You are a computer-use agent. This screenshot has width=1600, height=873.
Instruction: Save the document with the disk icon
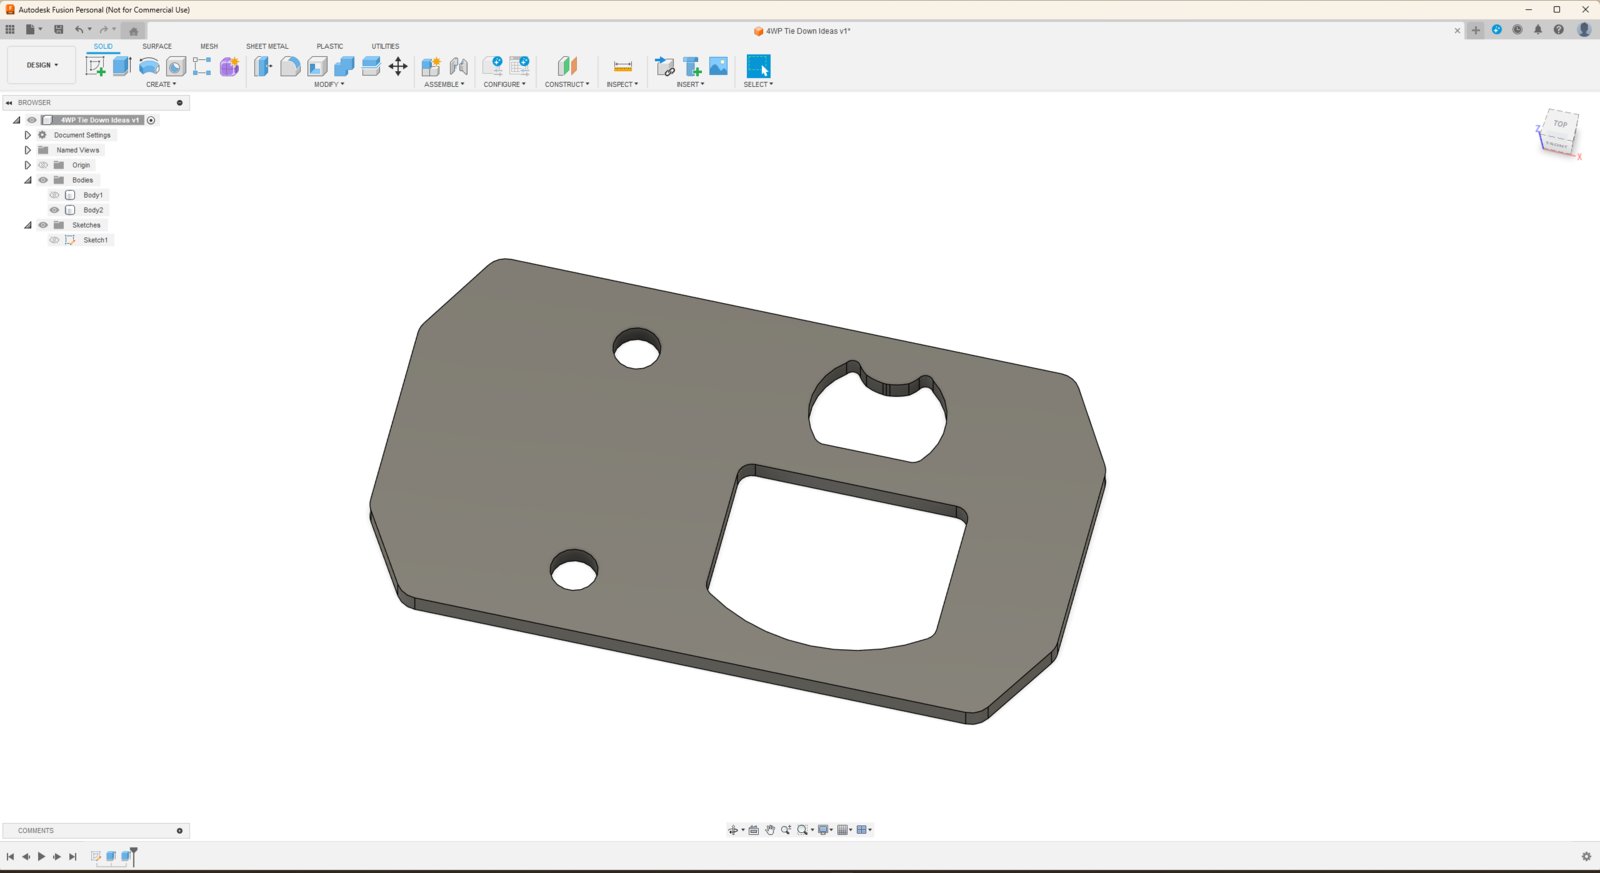[59, 30]
